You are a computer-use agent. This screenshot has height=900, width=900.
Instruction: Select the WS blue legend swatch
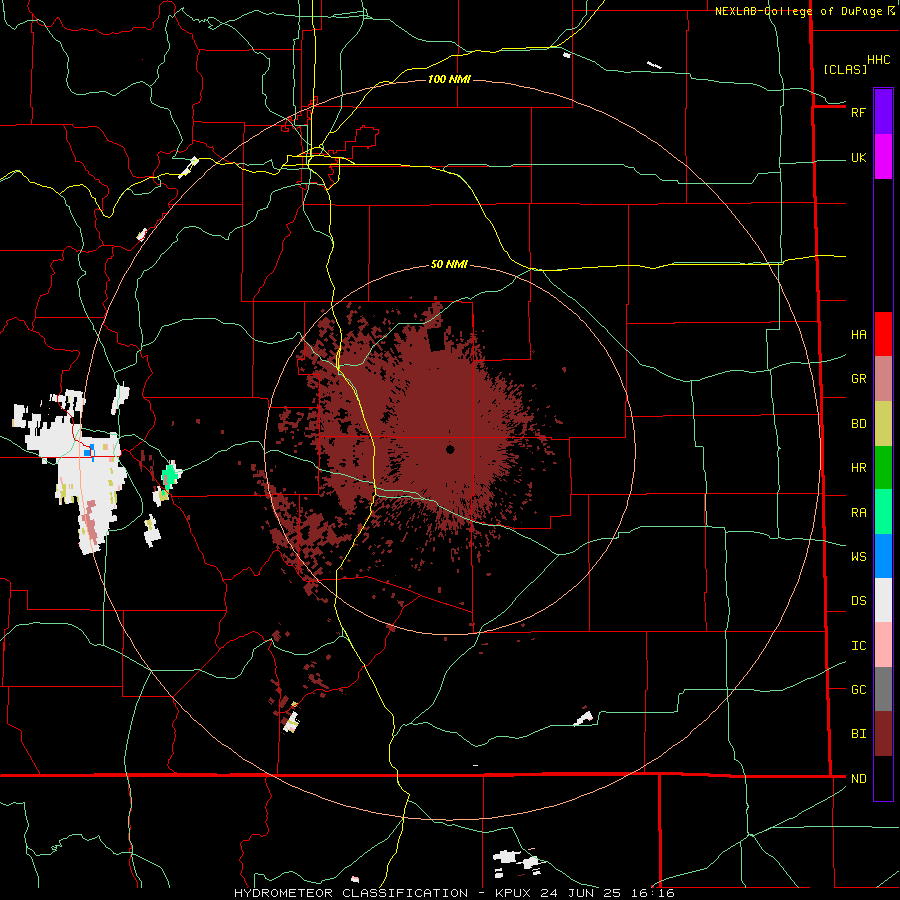point(883,556)
